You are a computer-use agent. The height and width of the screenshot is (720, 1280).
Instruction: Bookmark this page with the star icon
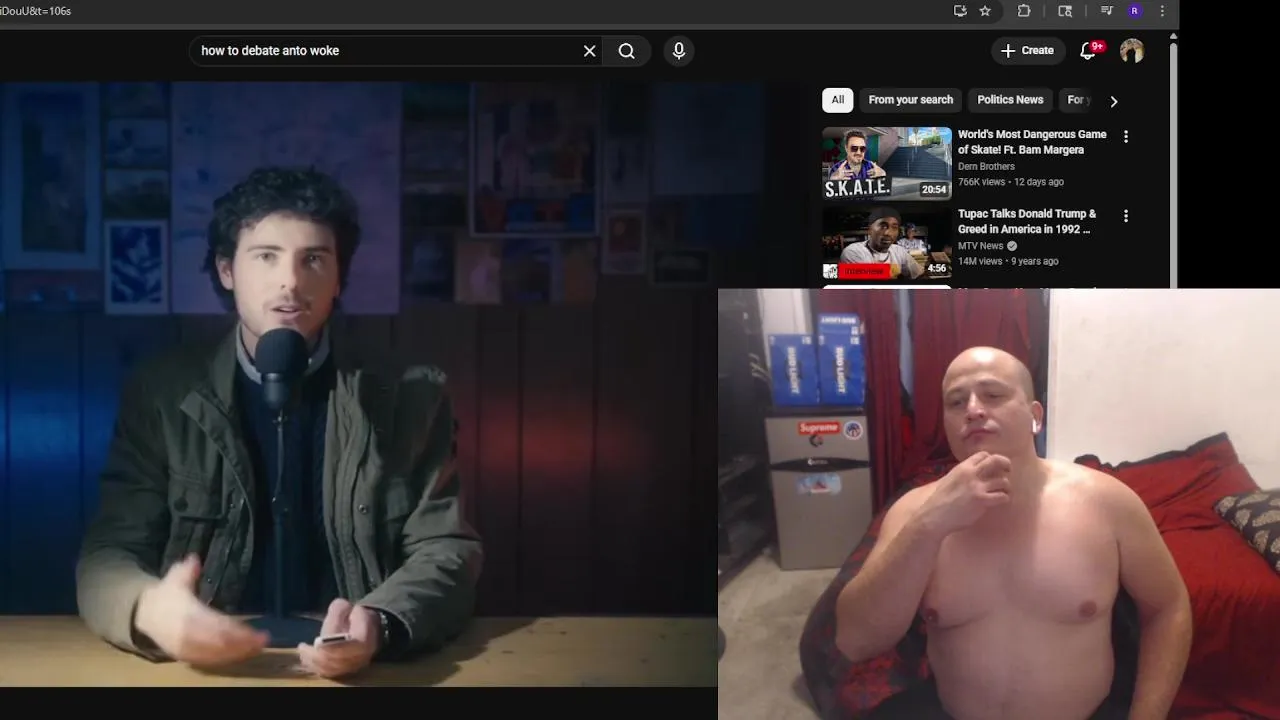click(x=985, y=11)
